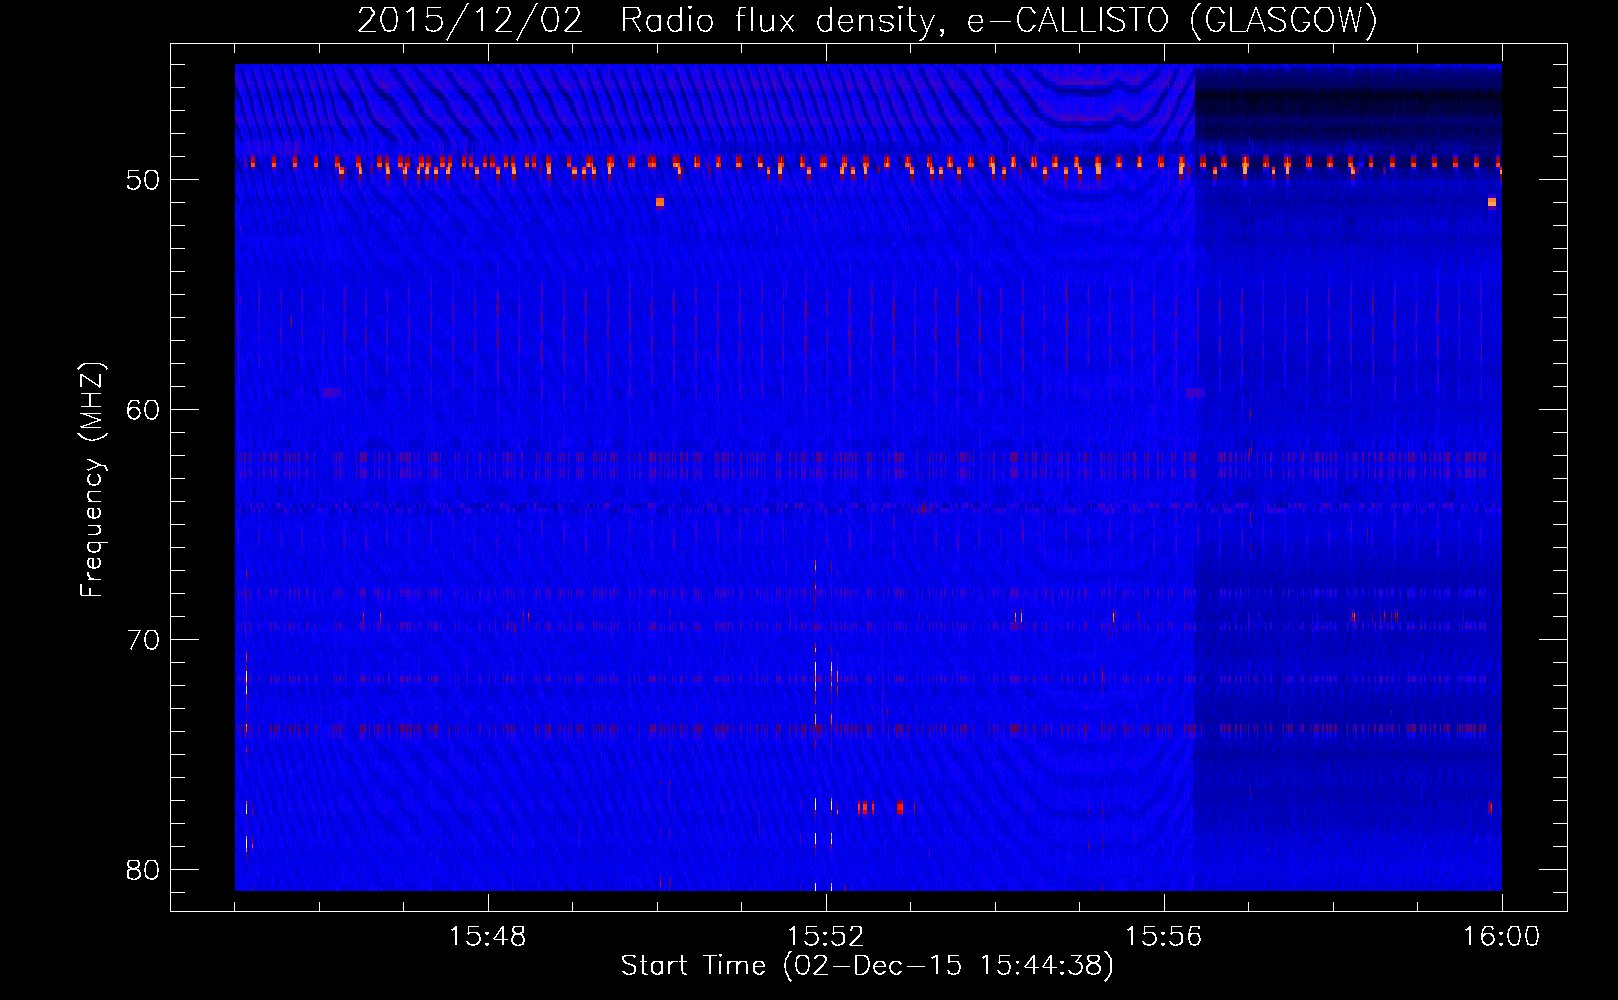
Task: Click the "Start Time (02-Dec-15 15:44:38)" x-axis label
Action: [x=867, y=966]
